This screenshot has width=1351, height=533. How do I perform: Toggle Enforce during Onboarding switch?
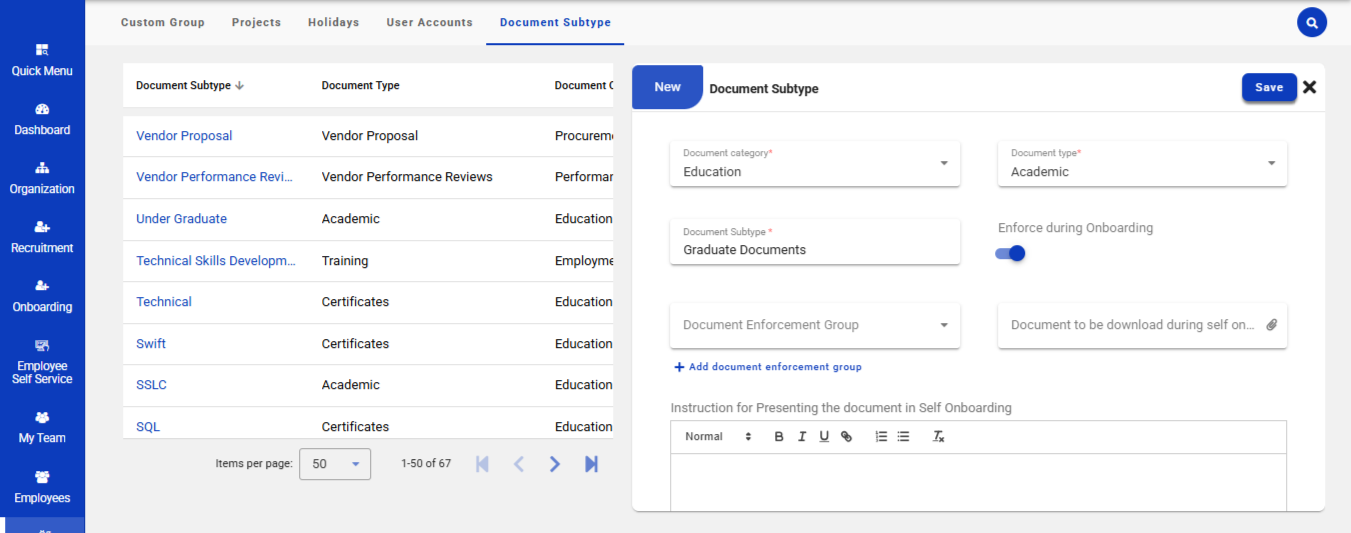(x=1010, y=253)
